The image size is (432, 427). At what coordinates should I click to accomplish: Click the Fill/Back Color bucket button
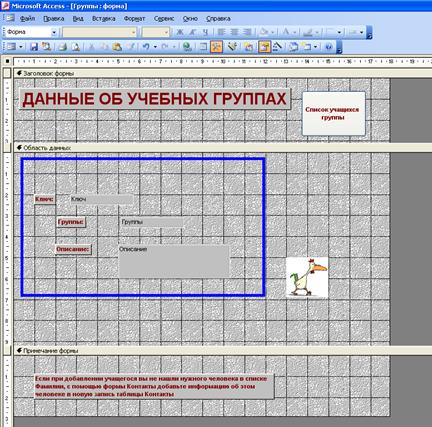tap(264, 32)
